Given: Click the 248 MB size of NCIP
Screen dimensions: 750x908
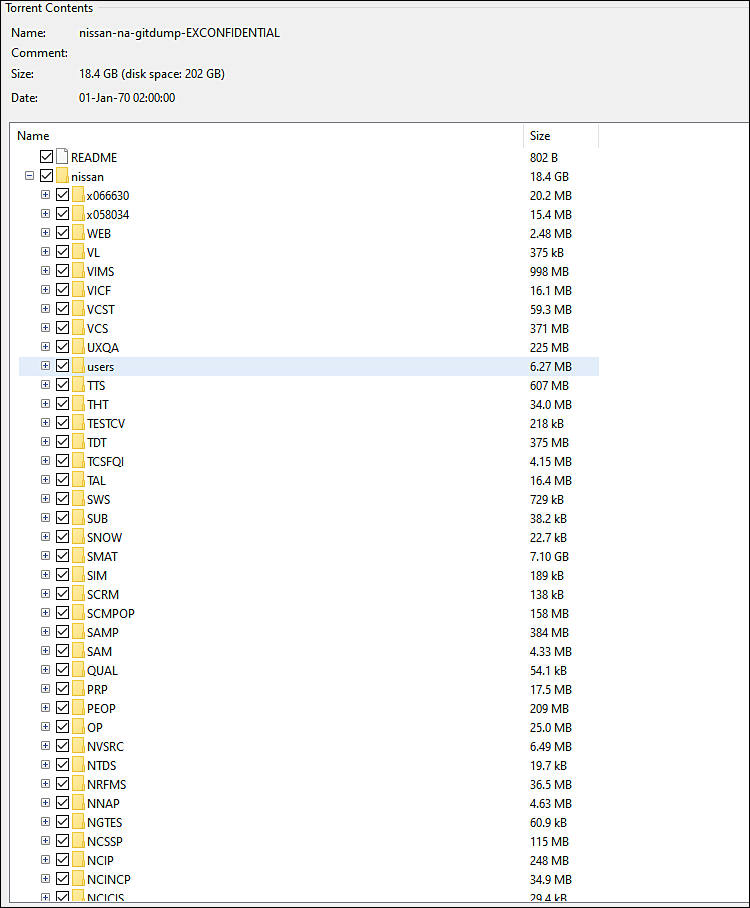Looking at the screenshot, I should [549, 861].
